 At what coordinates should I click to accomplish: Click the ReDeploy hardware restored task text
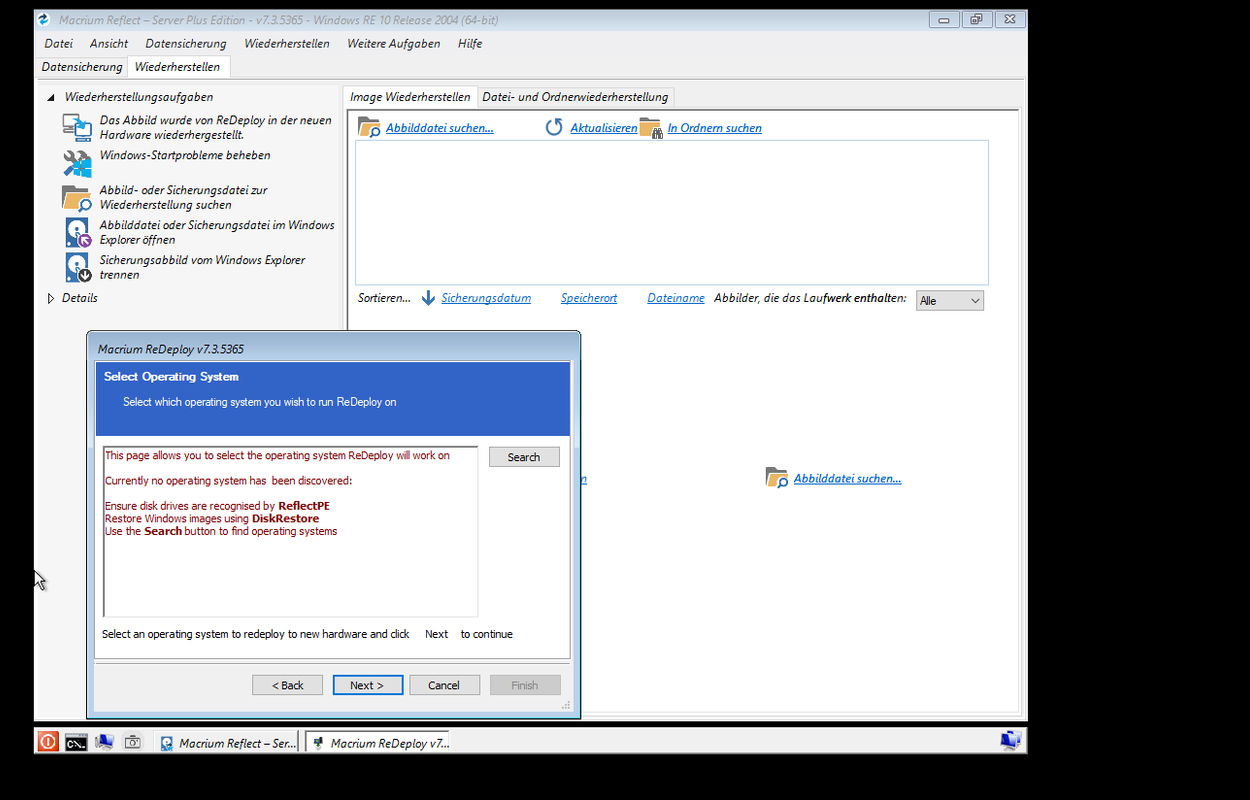pyautogui.click(x=216, y=127)
